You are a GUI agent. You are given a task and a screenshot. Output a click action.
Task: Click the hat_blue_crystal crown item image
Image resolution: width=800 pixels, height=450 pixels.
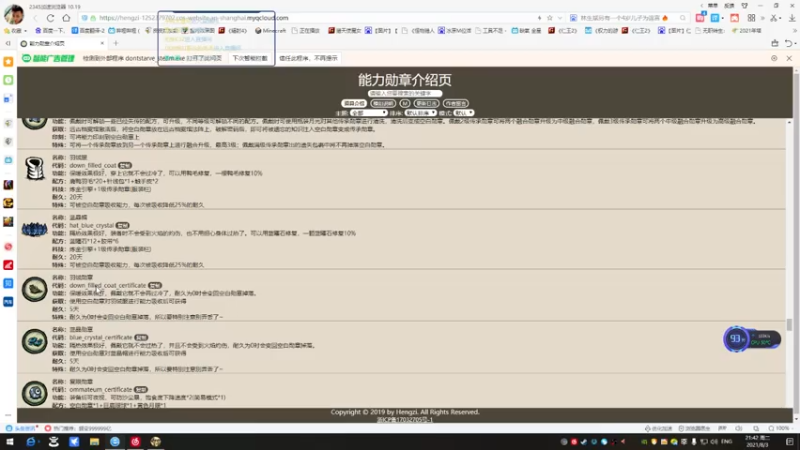34,229
